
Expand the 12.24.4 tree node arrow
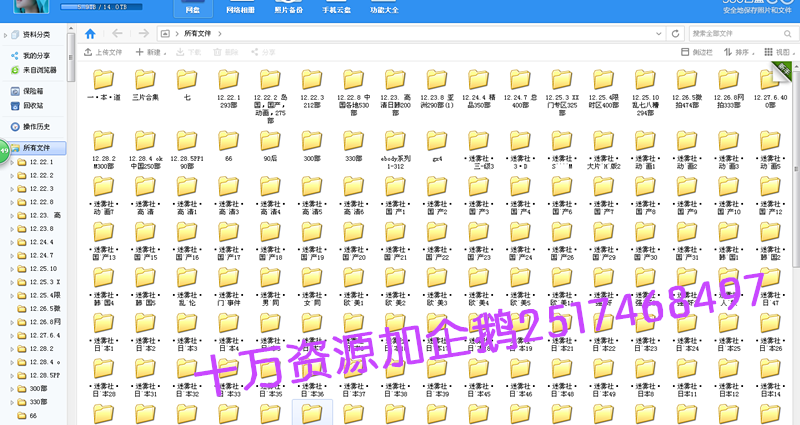click(x=12, y=242)
